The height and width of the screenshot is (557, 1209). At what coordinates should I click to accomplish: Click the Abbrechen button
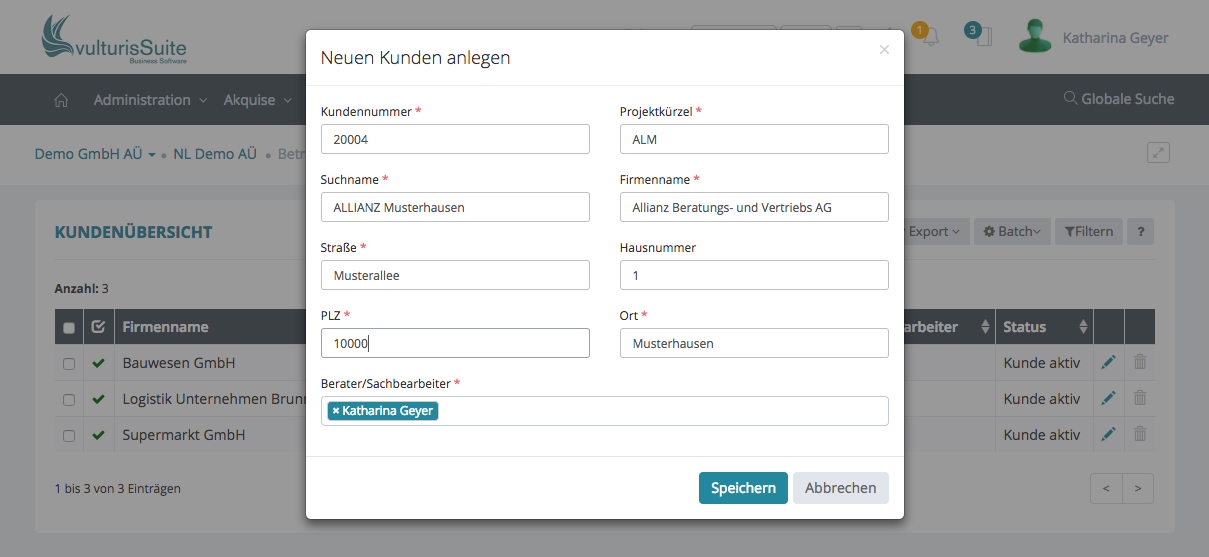(x=840, y=488)
